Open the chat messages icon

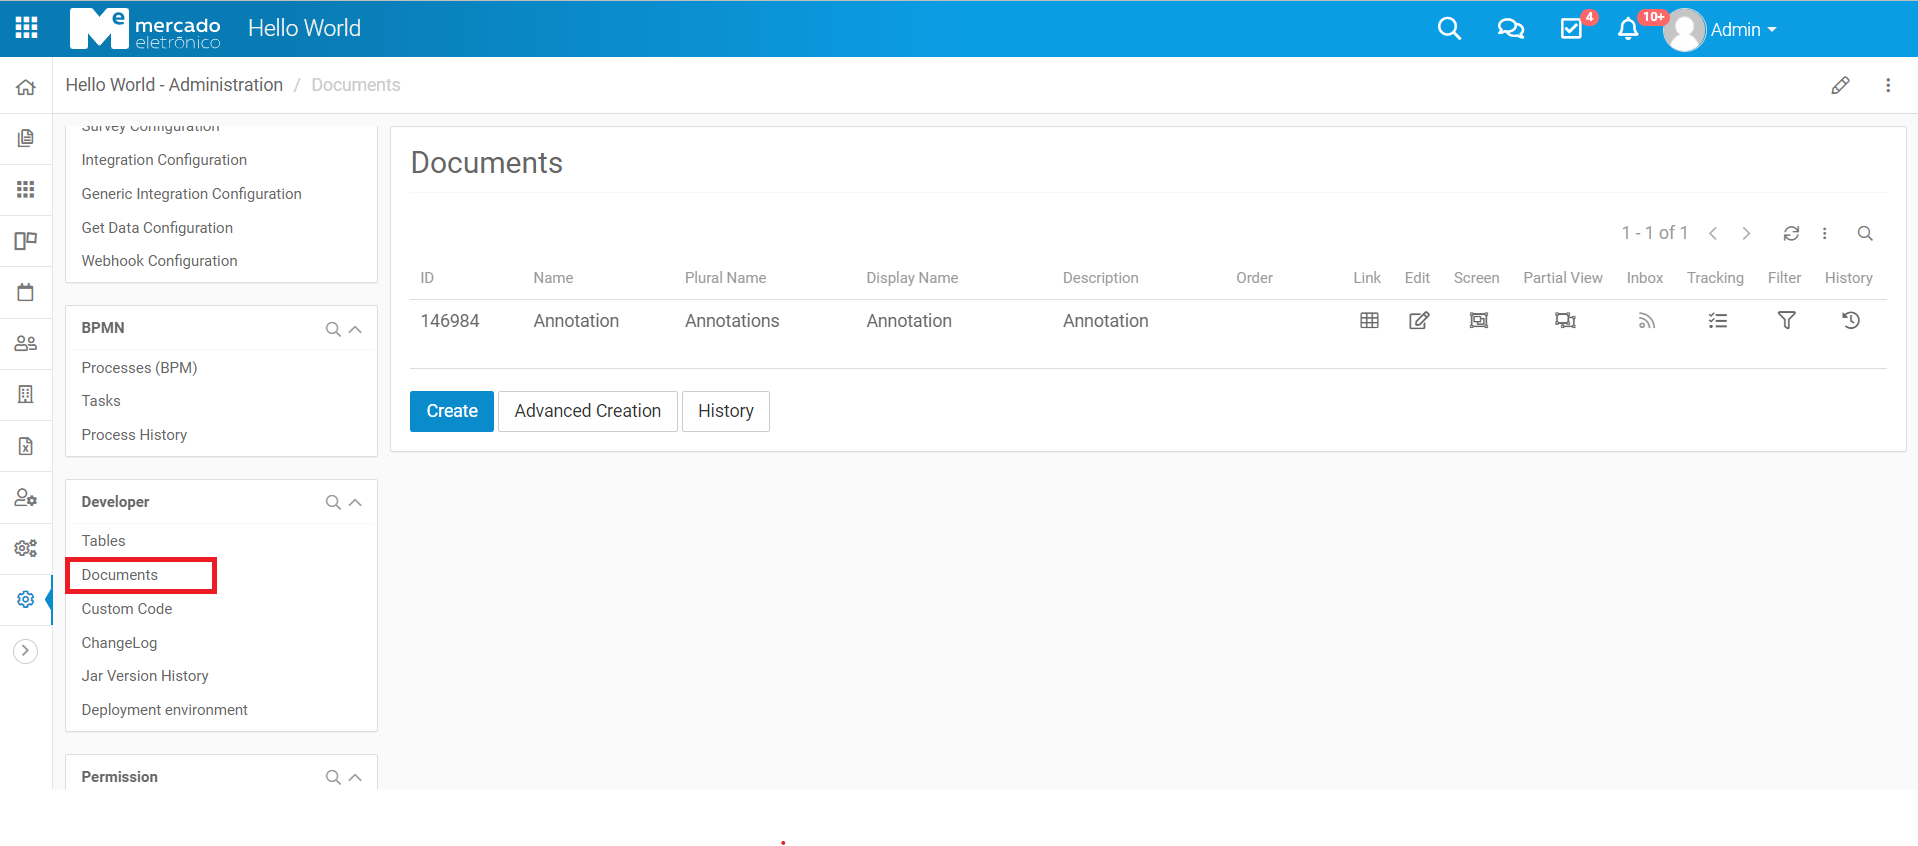click(x=1510, y=29)
